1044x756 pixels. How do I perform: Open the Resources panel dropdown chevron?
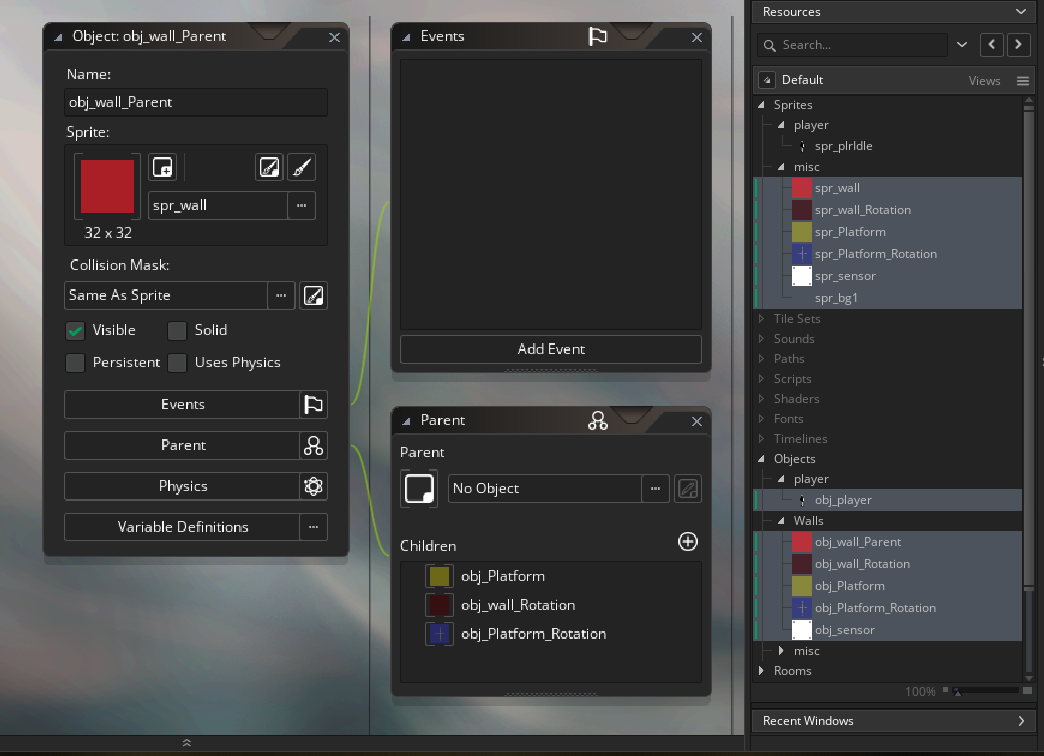[x=1021, y=11]
